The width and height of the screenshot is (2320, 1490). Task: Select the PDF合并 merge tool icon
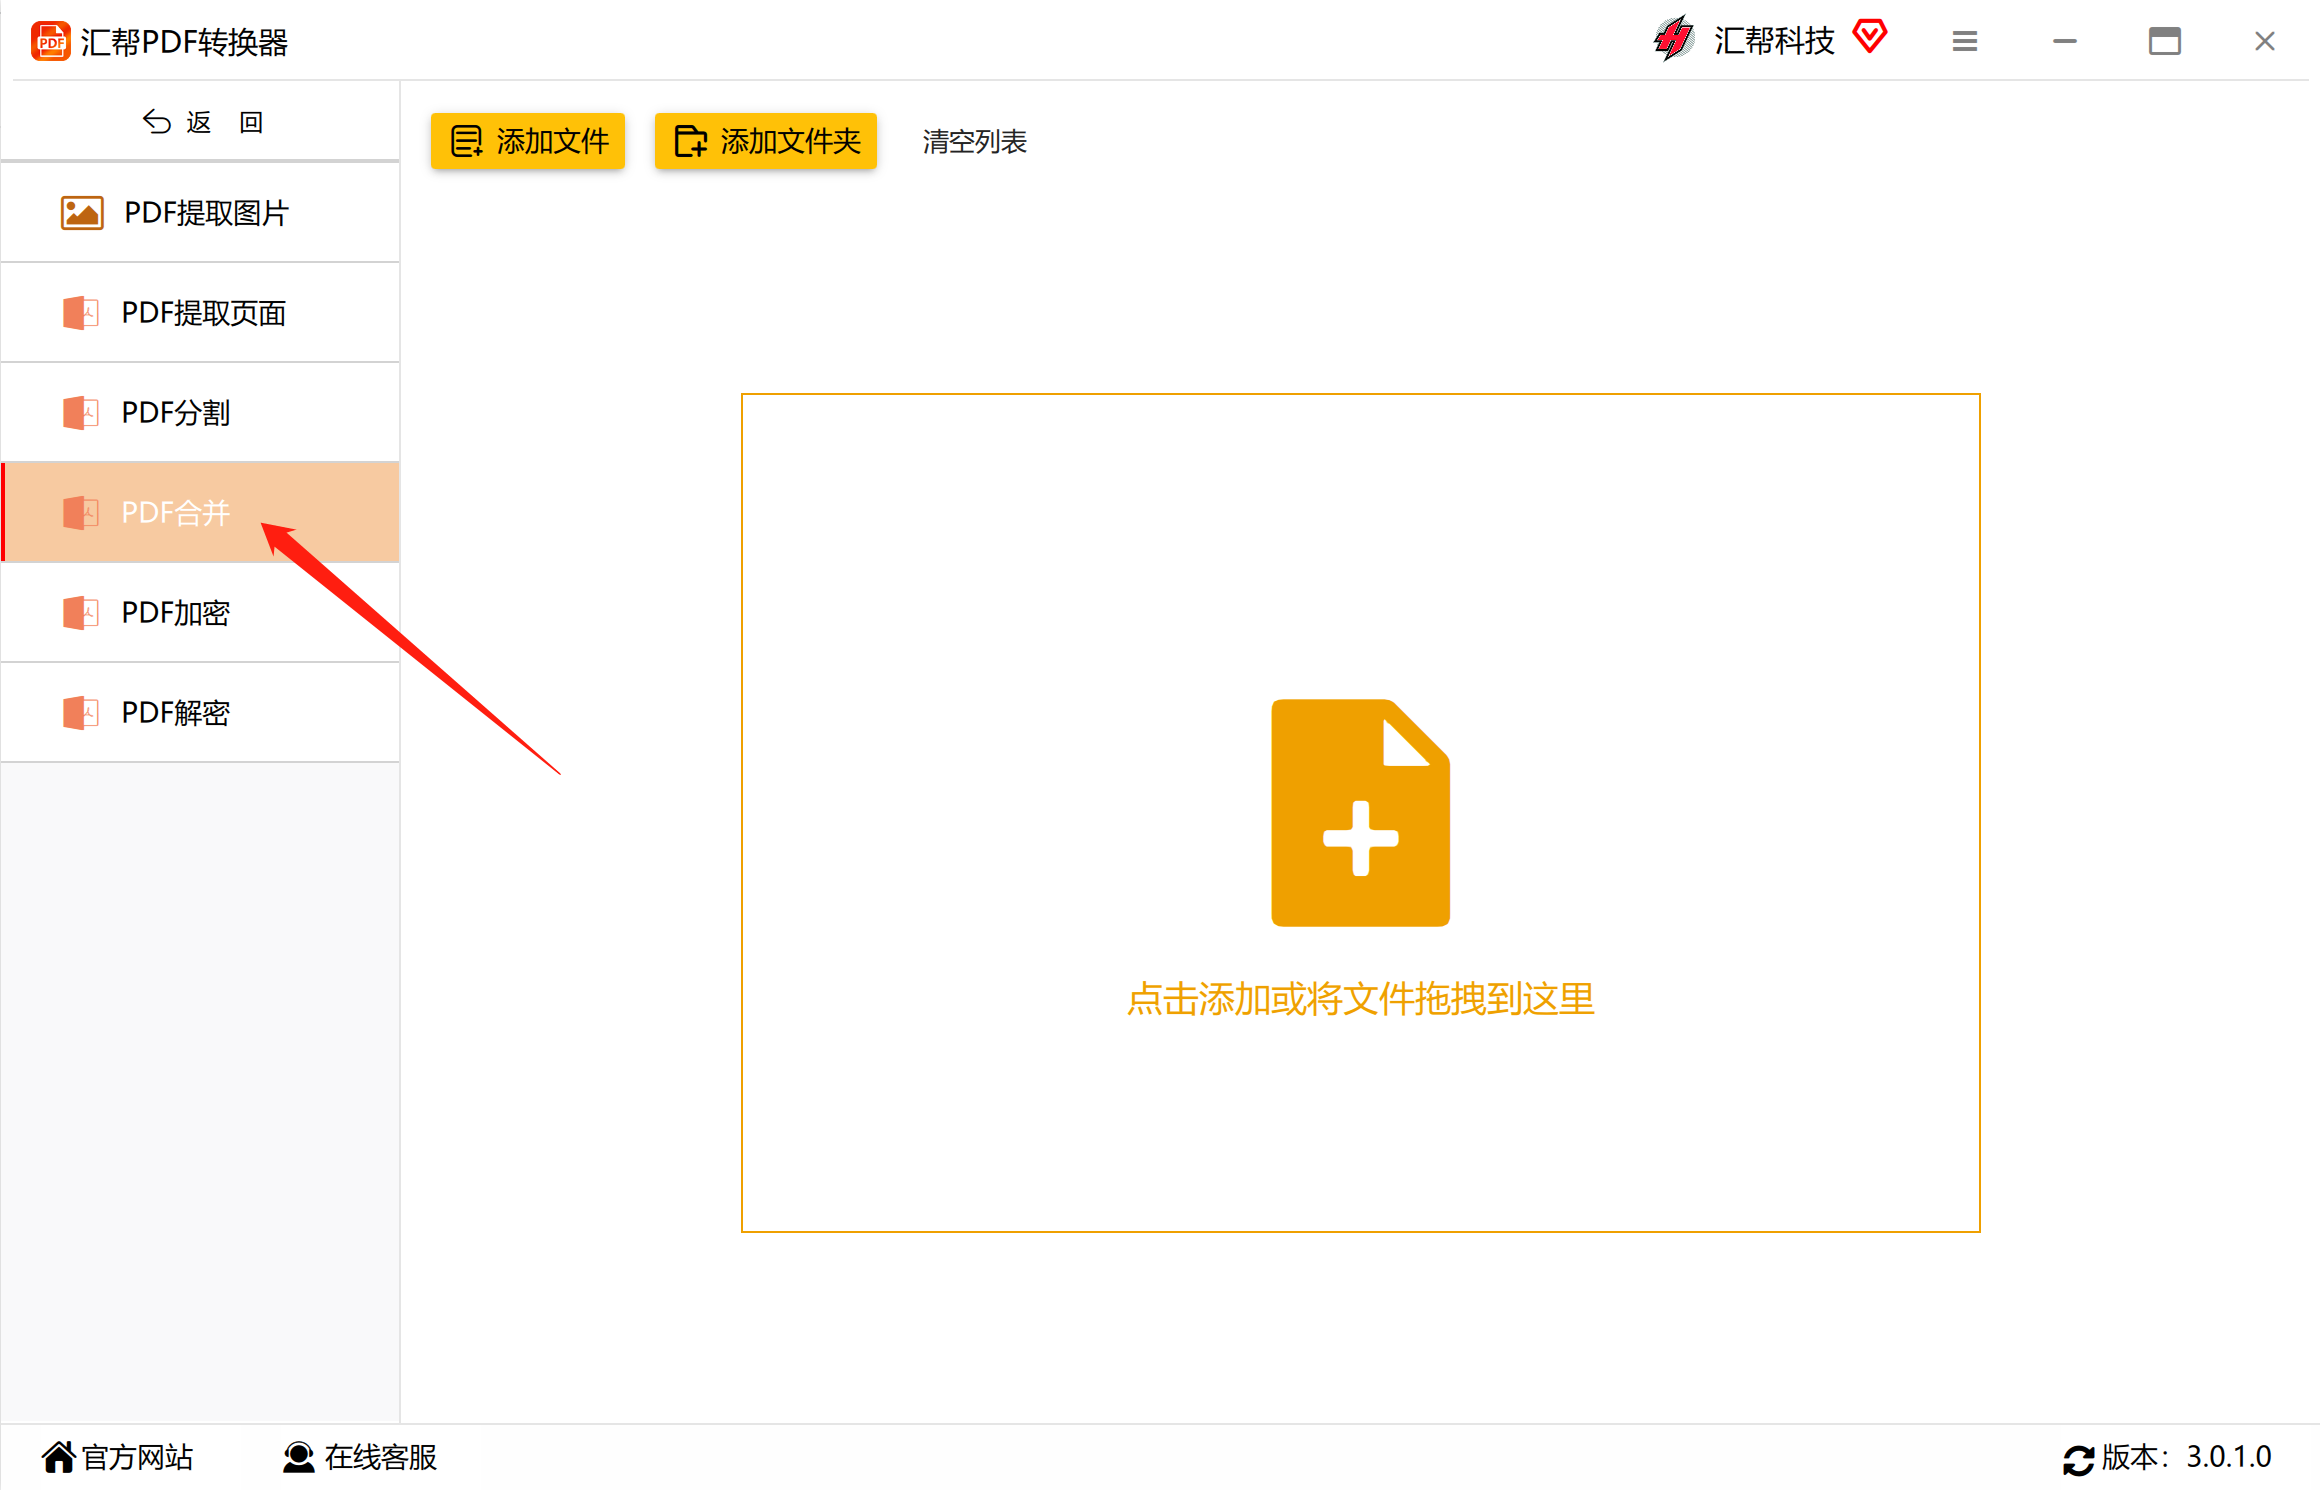(x=81, y=512)
